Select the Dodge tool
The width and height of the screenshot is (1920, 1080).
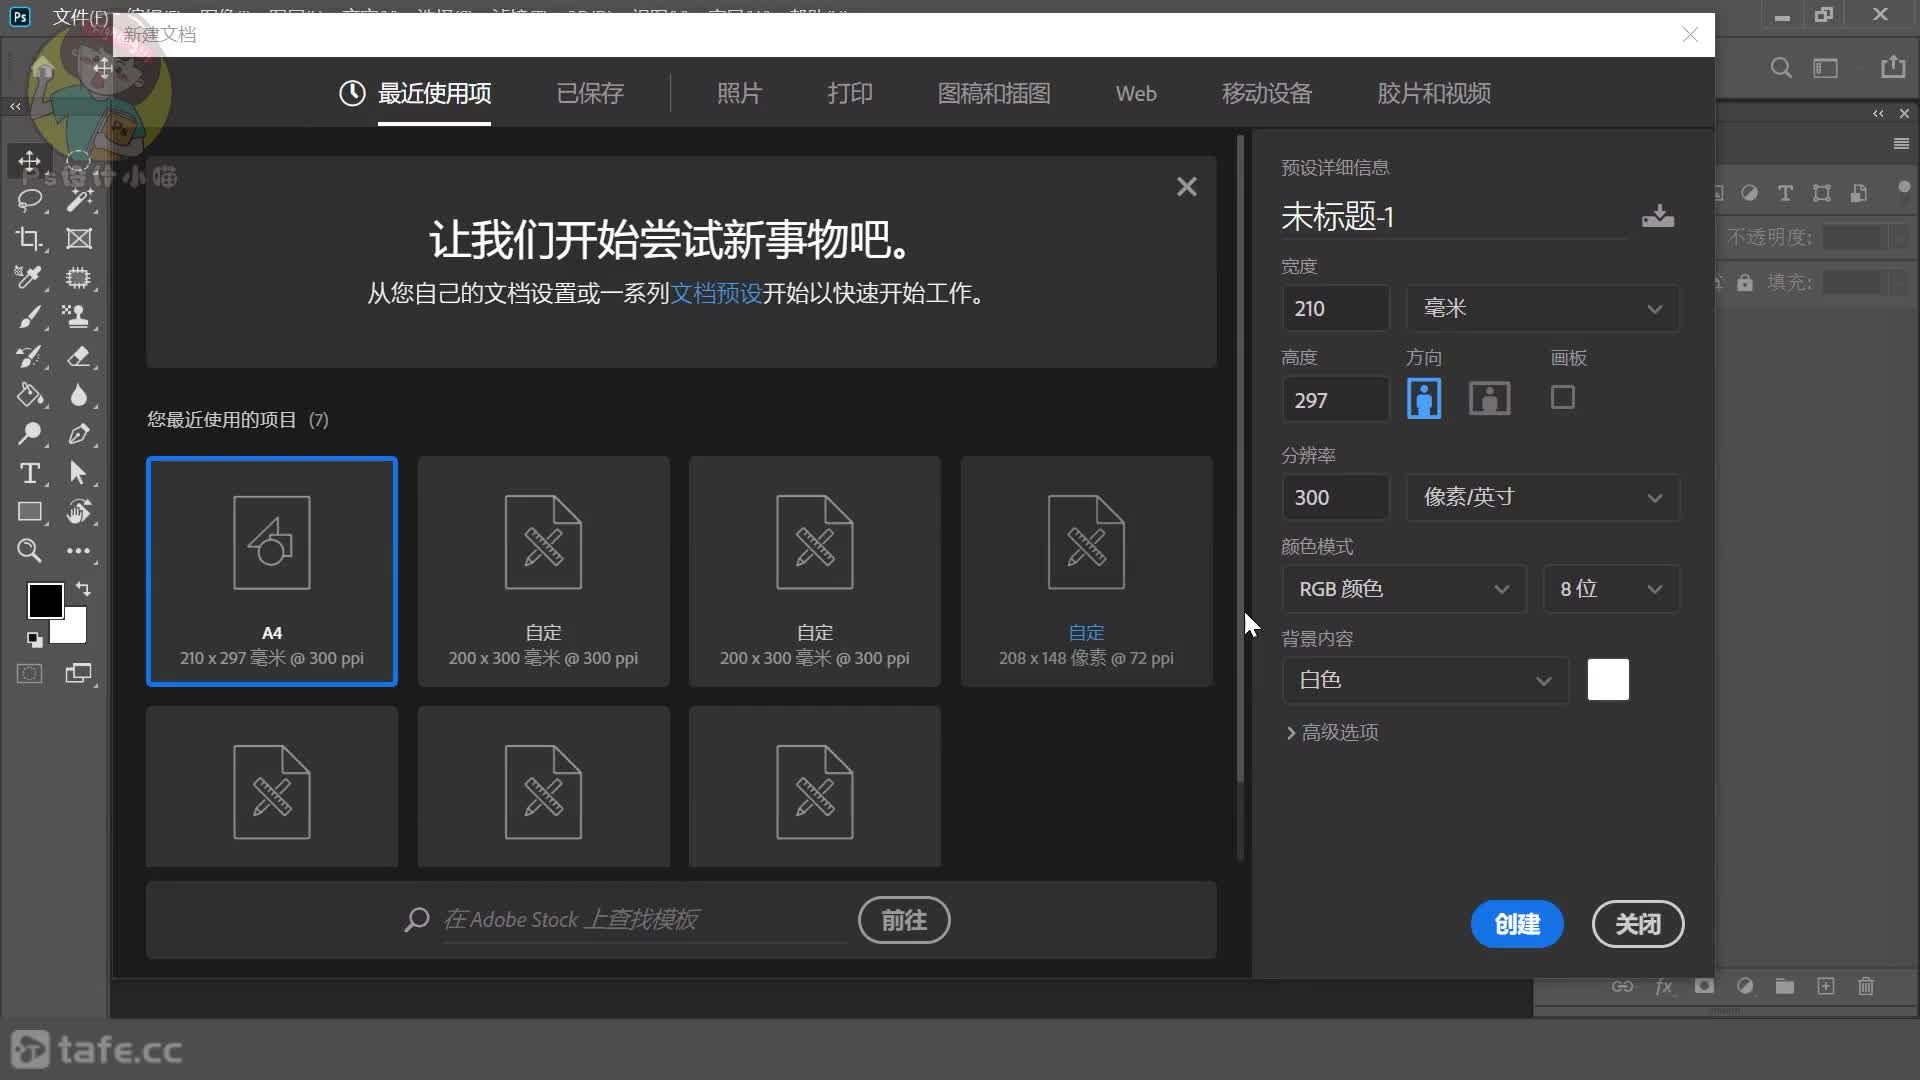pos(29,434)
